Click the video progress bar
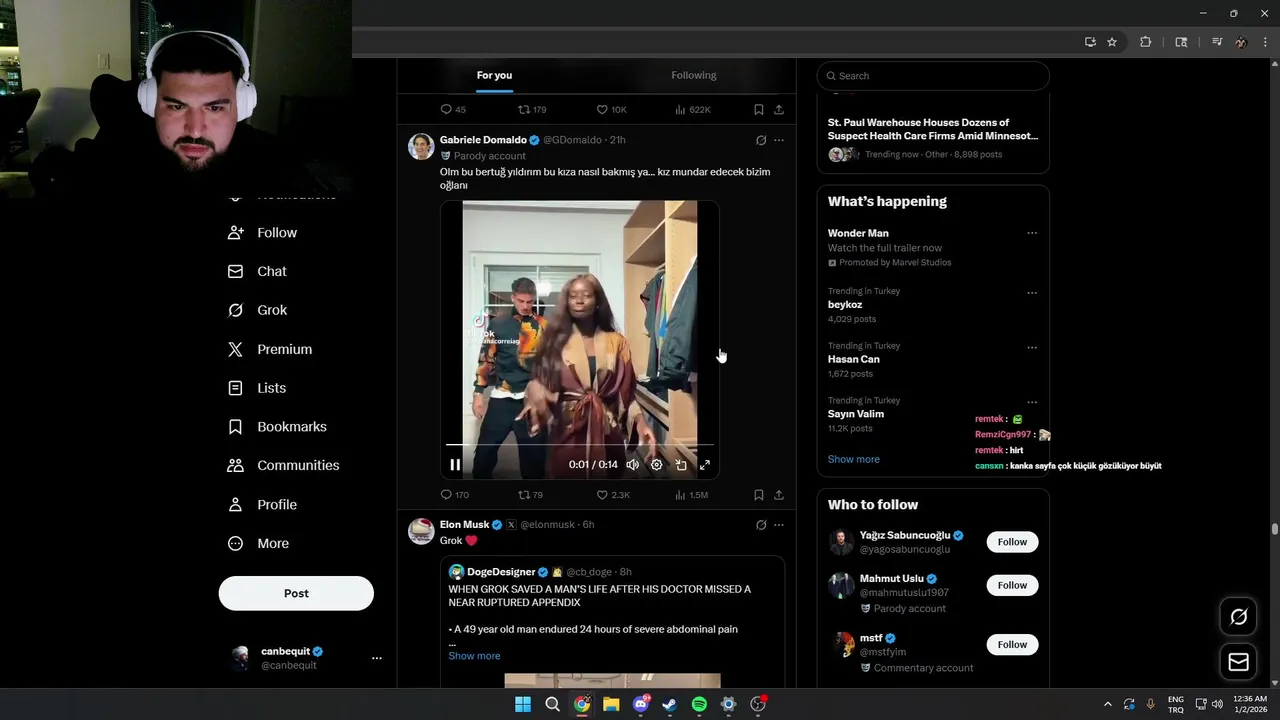This screenshot has width=1280, height=720. point(580,444)
